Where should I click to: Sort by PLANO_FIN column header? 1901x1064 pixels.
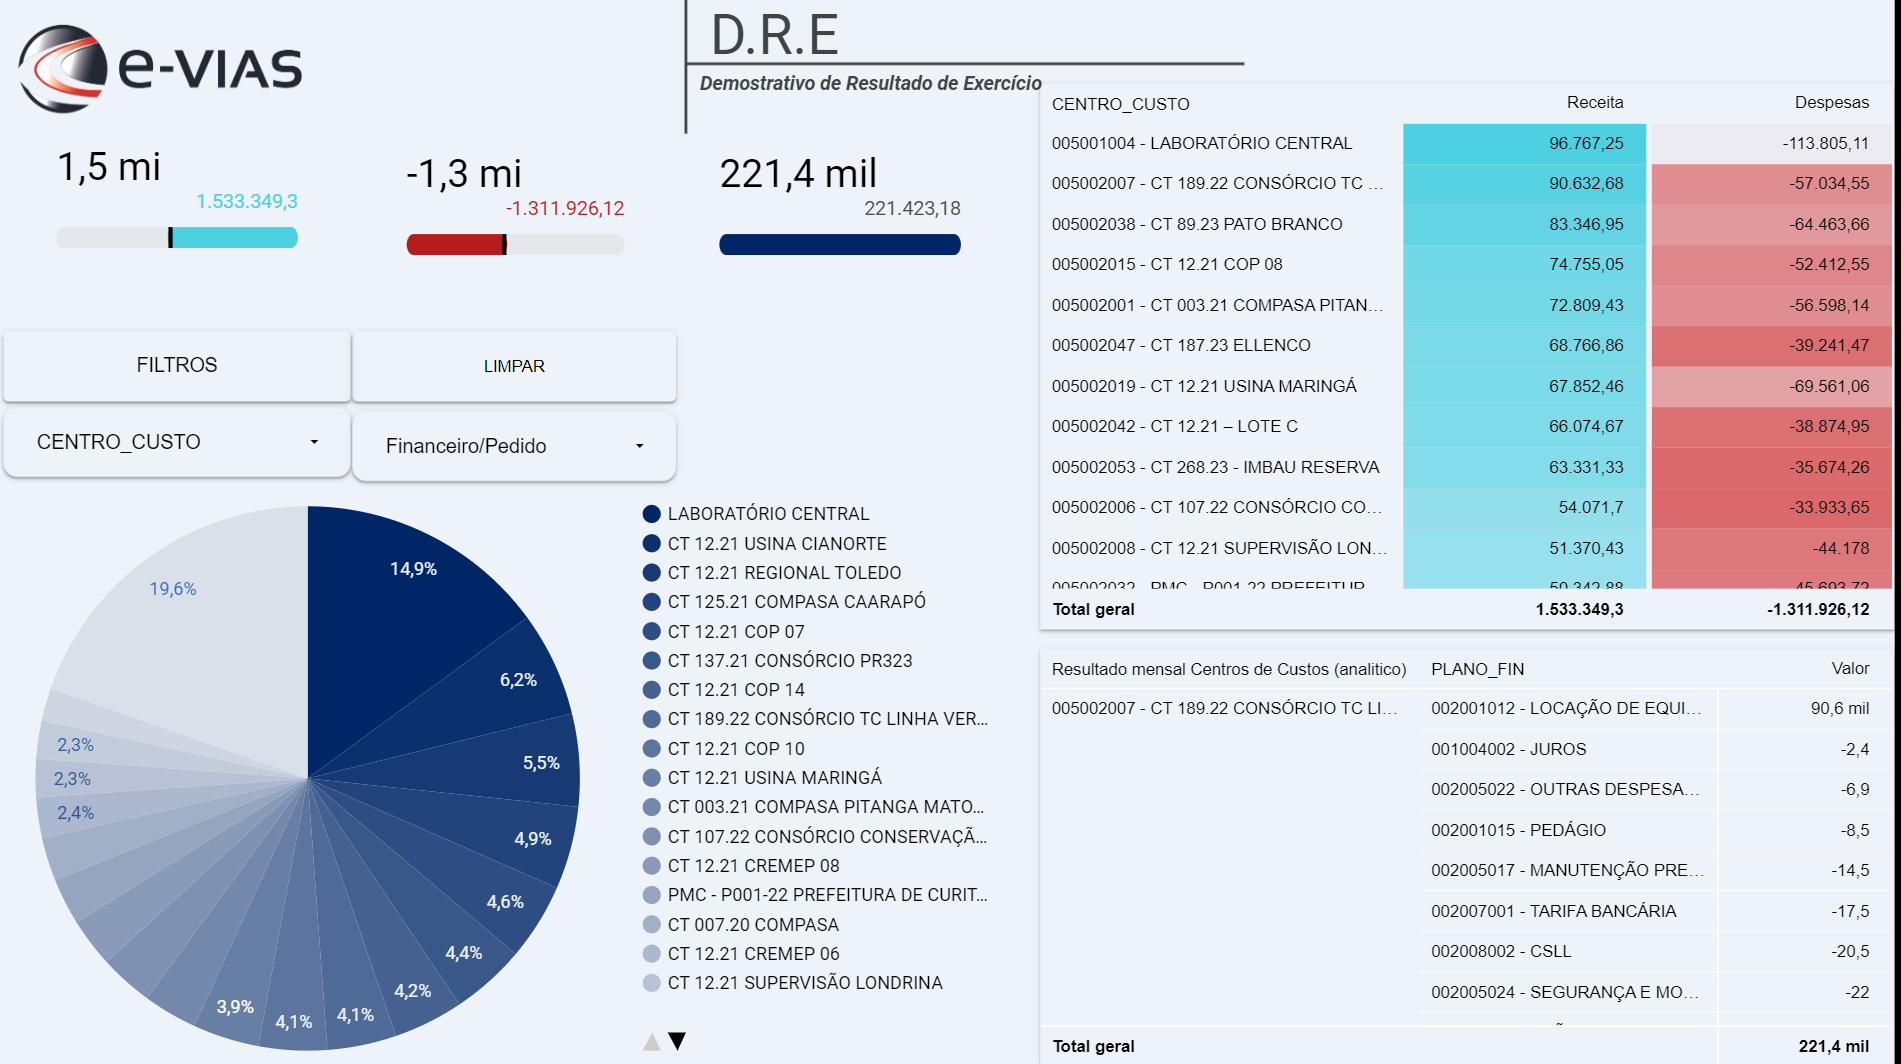point(1477,669)
